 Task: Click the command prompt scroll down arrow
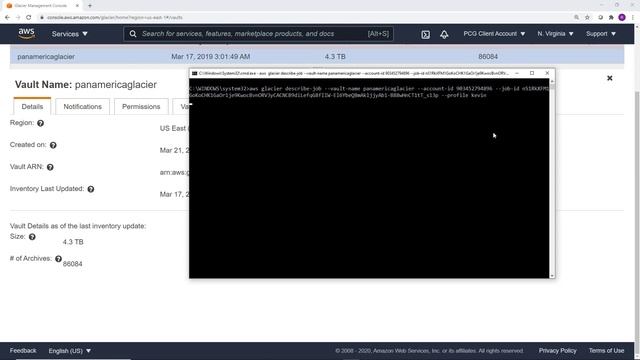(552, 276)
